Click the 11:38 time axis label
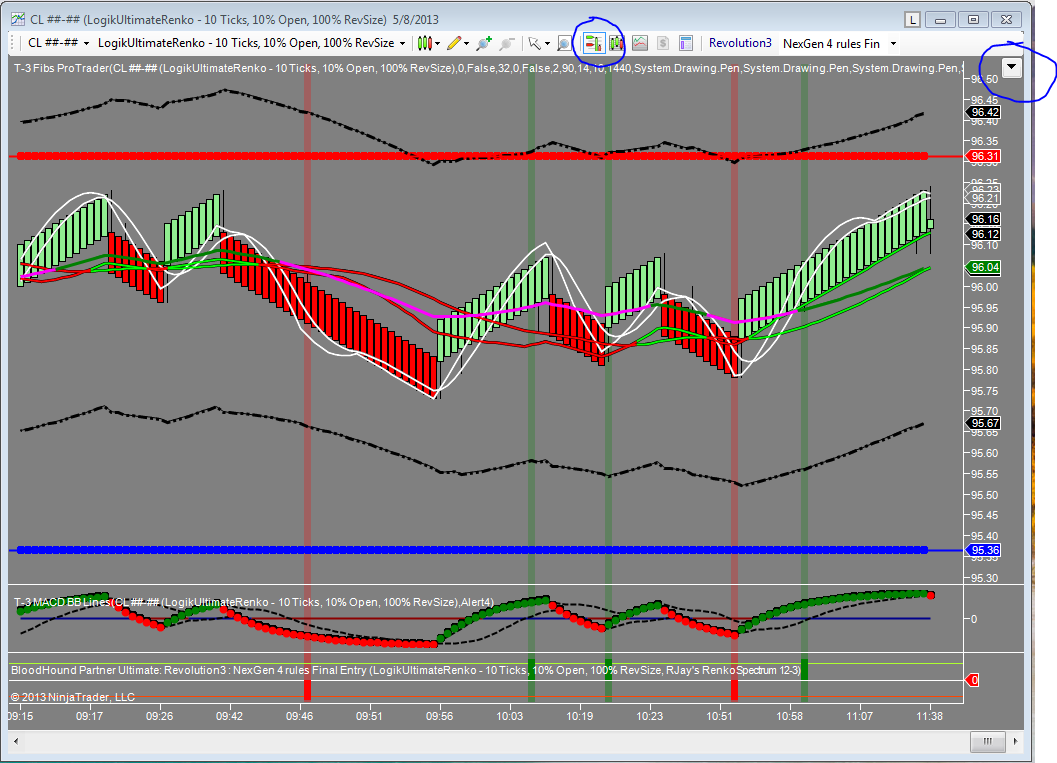Image resolution: width=1057 pixels, height=763 pixels. point(930,716)
